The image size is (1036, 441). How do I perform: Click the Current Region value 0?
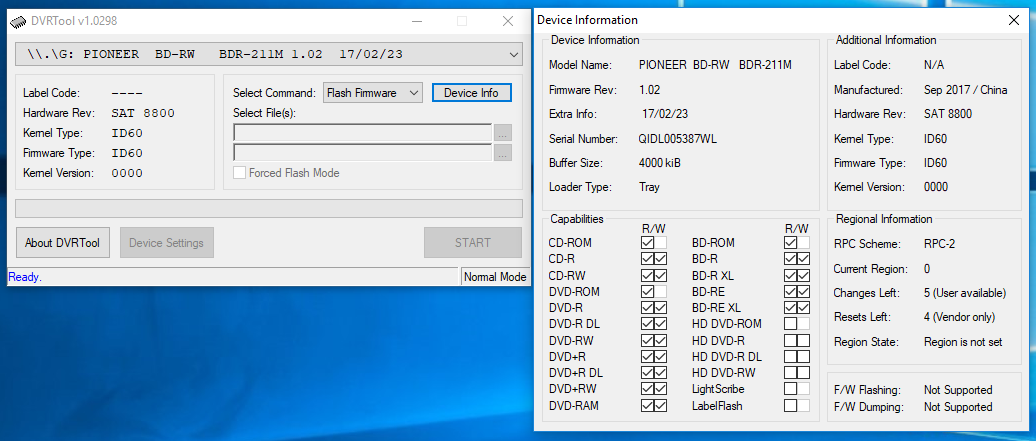(927, 269)
